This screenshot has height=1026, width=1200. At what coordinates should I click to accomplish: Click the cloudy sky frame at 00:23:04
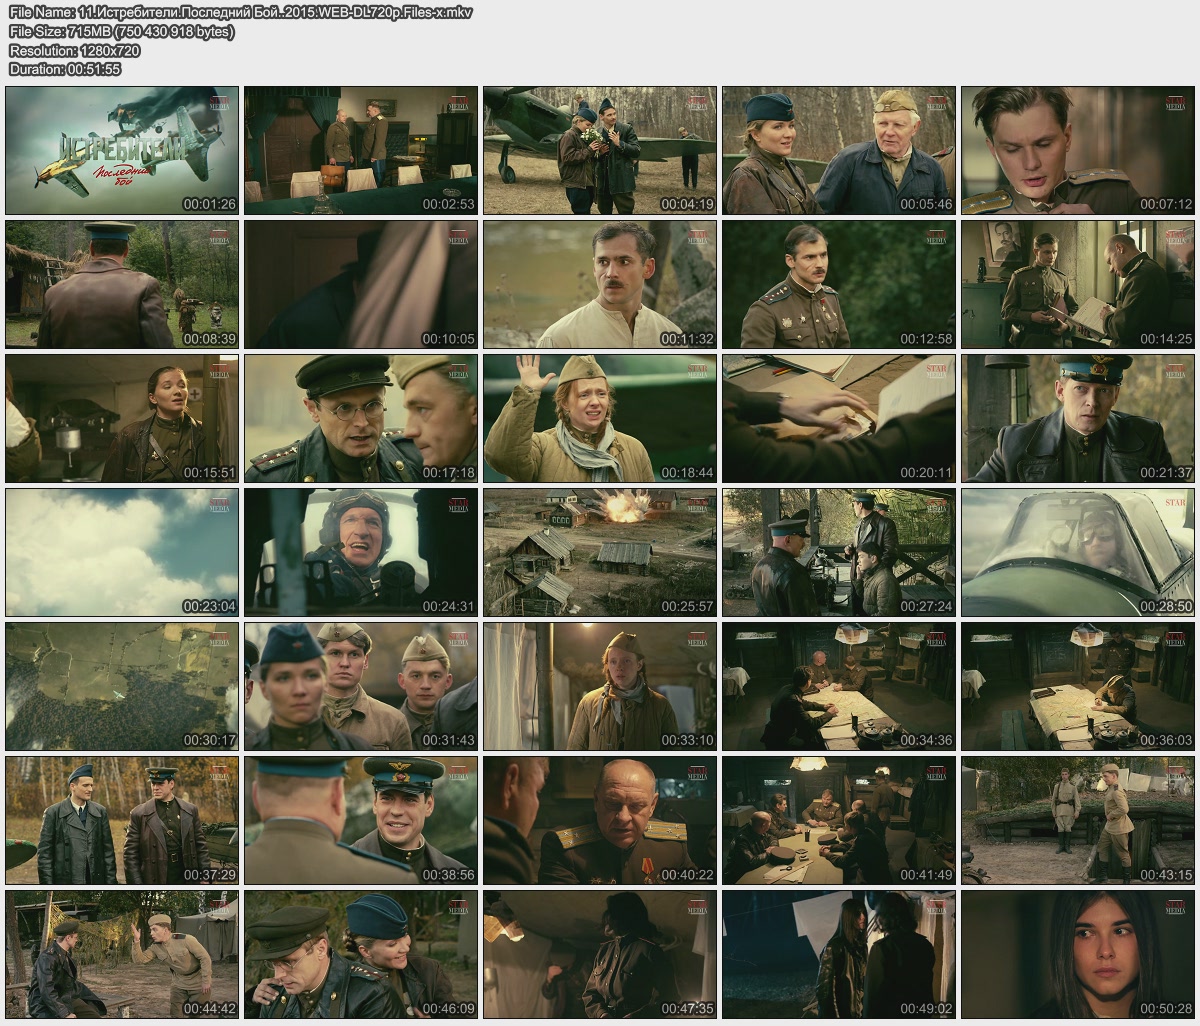tap(122, 552)
